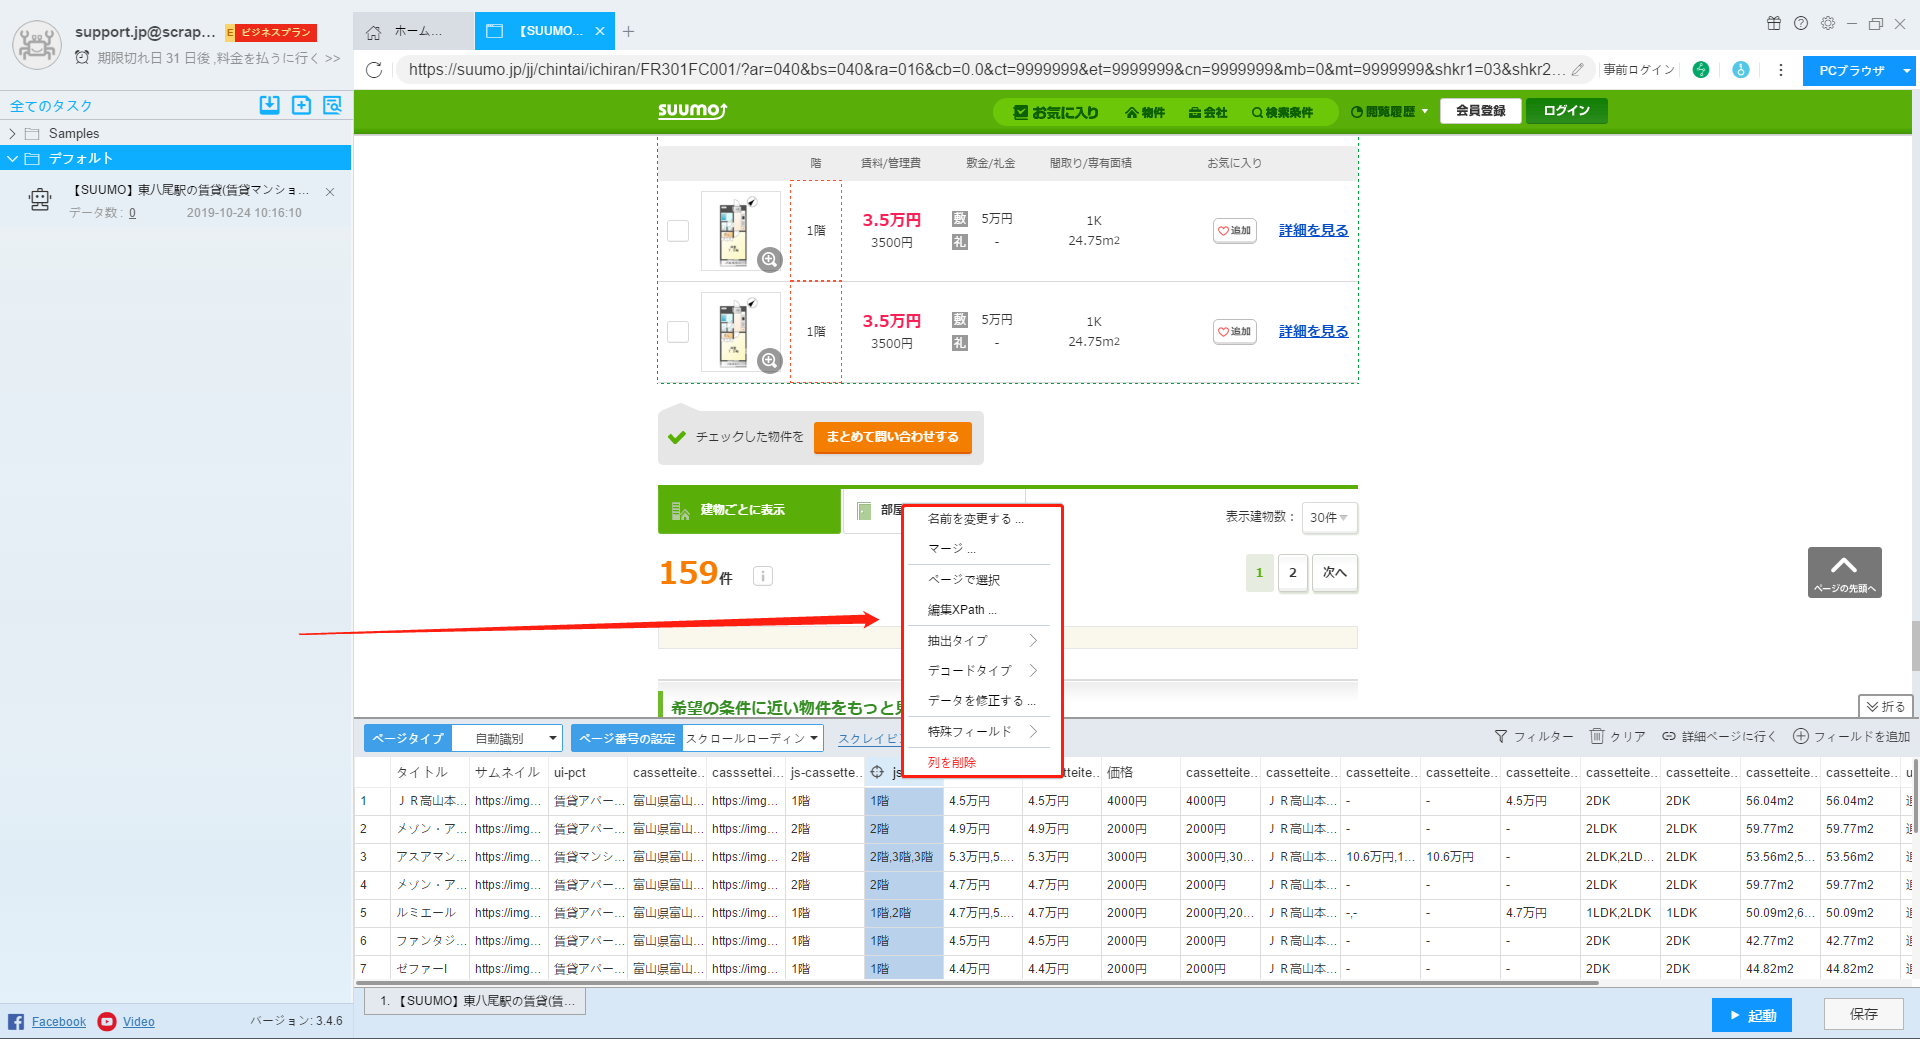Click the blue round icon near browser menu
1920x1039 pixels.
(x=1741, y=70)
